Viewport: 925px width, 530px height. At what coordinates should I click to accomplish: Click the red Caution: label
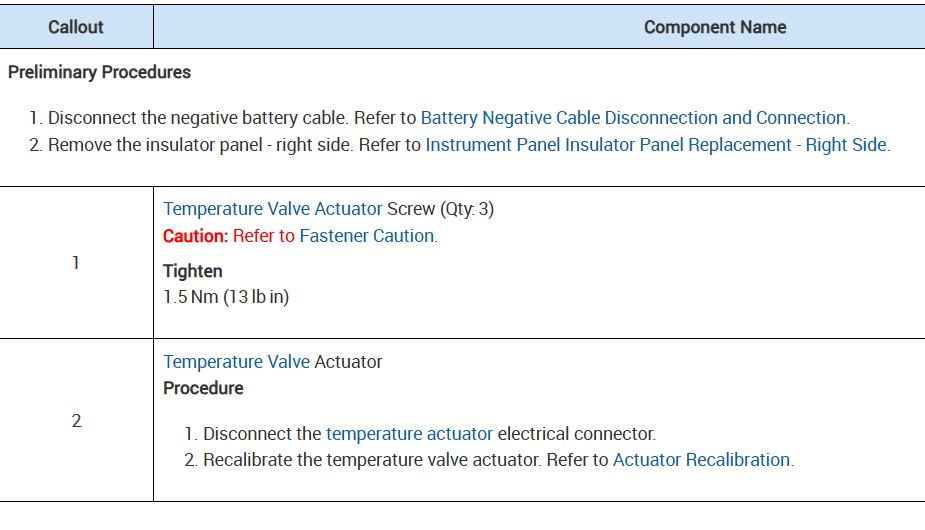coord(196,236)
